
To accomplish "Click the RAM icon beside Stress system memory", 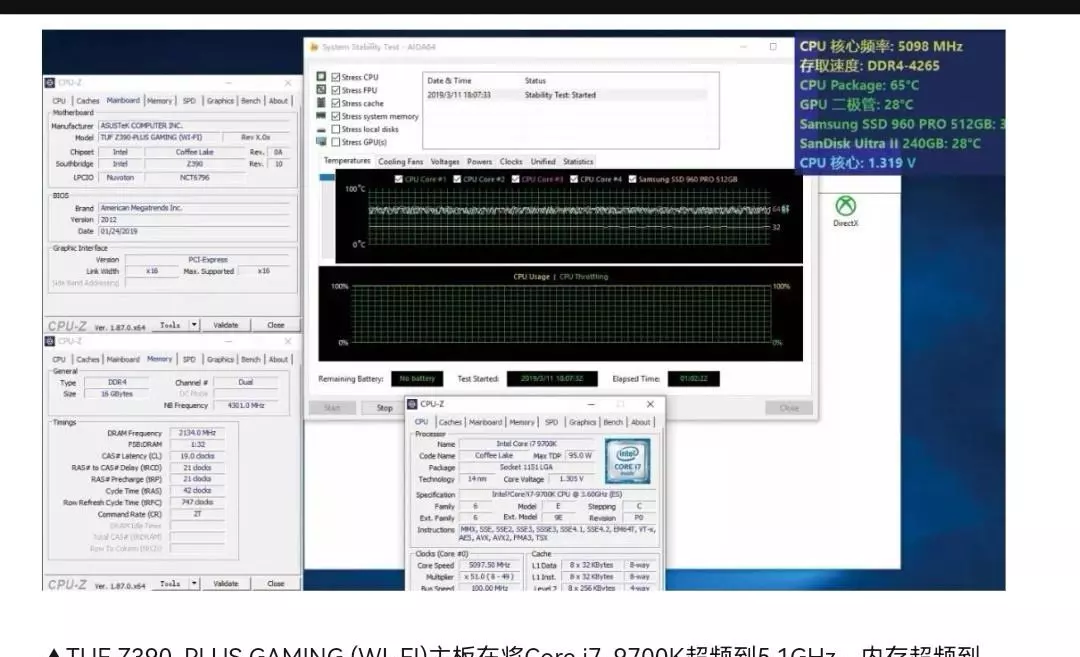I will (x=321, y=116).
